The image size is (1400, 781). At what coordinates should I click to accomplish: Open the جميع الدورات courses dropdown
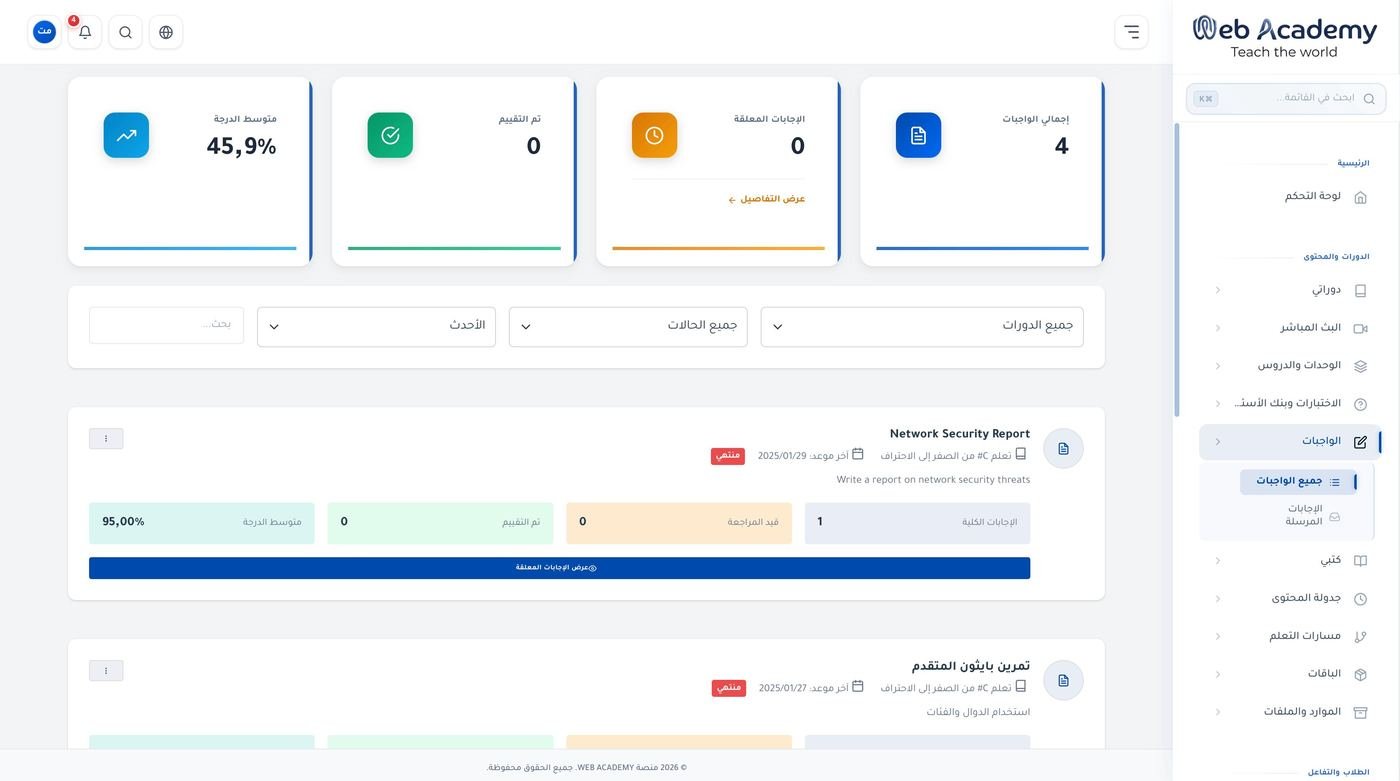922,327
